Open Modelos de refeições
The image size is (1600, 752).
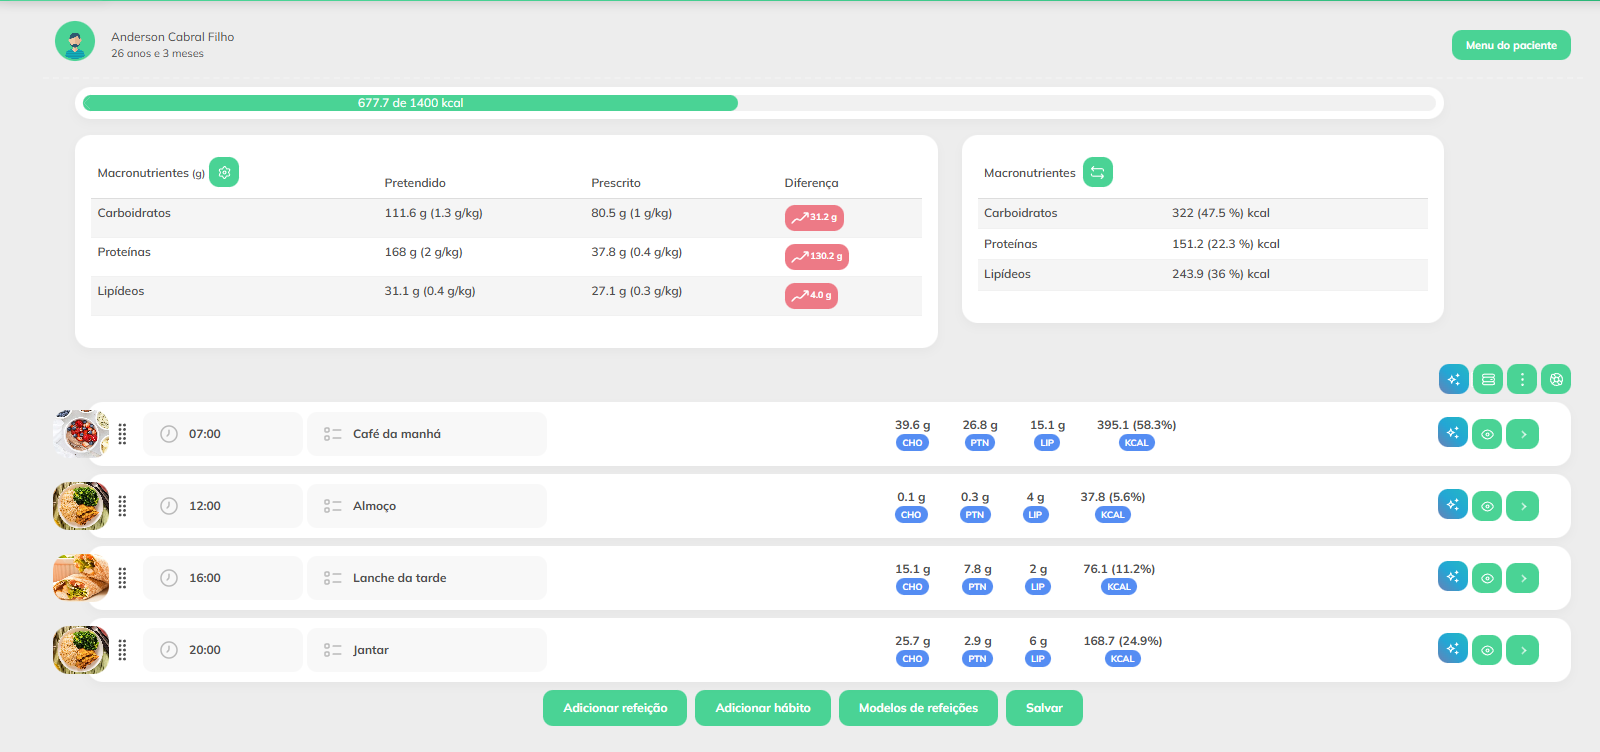point(918,708)
